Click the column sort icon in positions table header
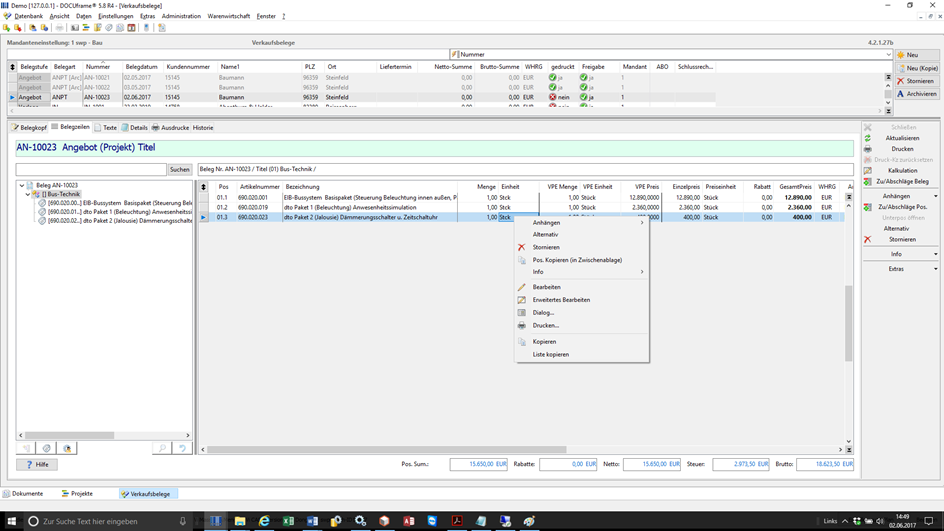 [x=203, y=187]
